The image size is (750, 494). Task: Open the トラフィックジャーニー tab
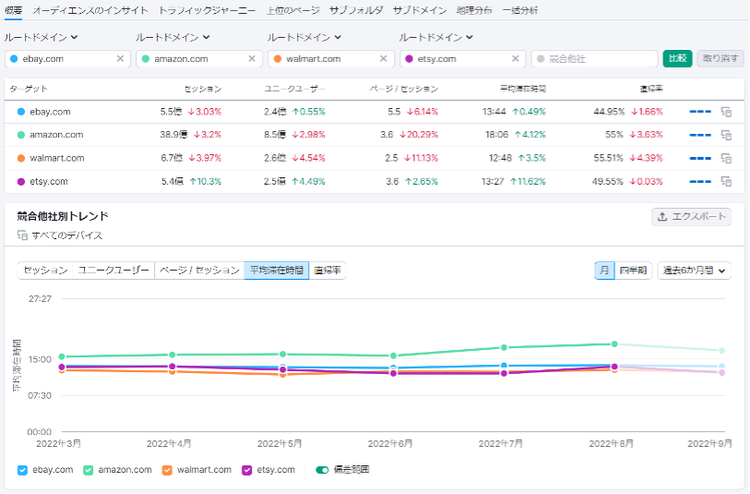point(207,10)
